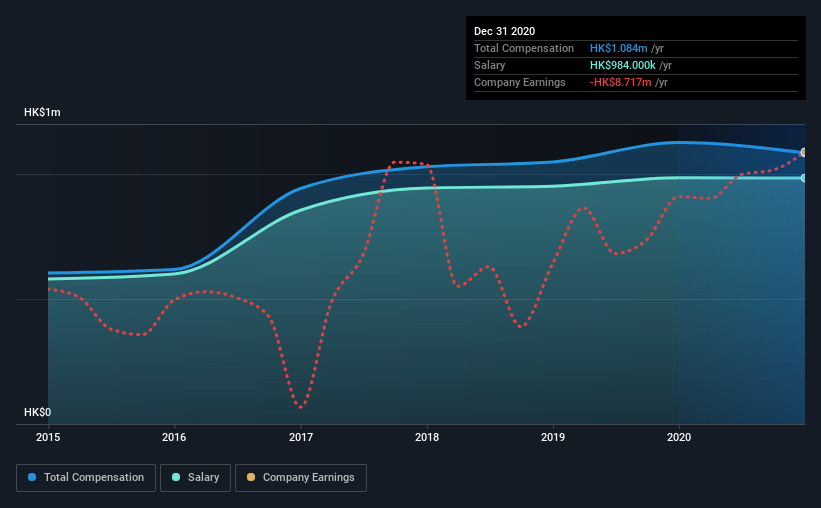The width and height of the screenshot is (821, 508).
Task: Toggle the Salary legend button
Action: pos(195,478)
